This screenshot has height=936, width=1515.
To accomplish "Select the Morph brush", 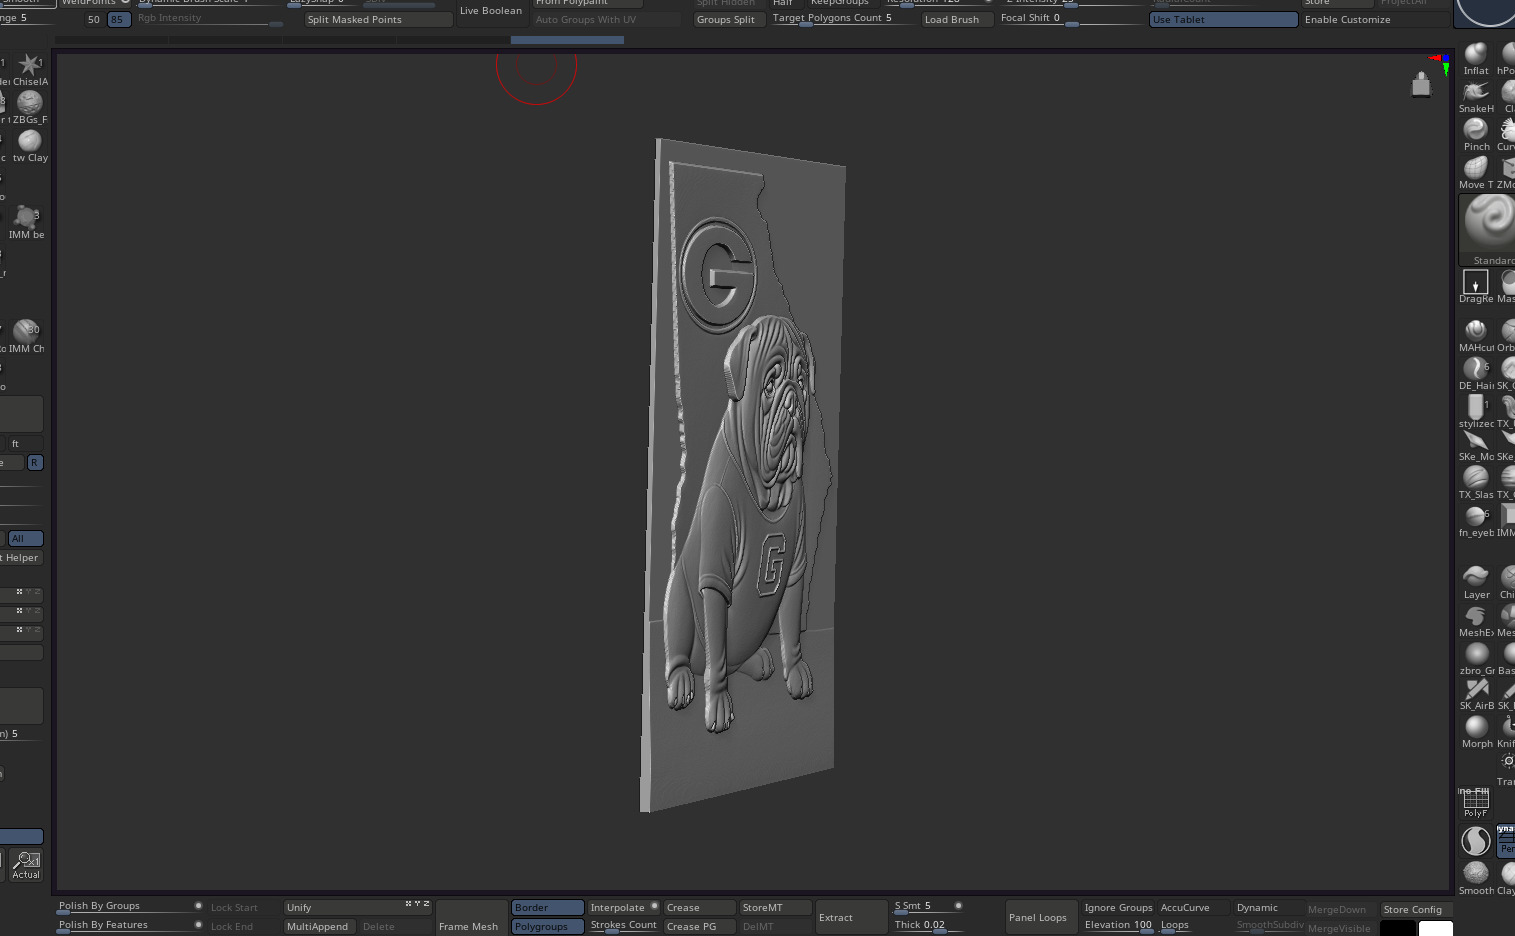I will tap(1476, 732).
